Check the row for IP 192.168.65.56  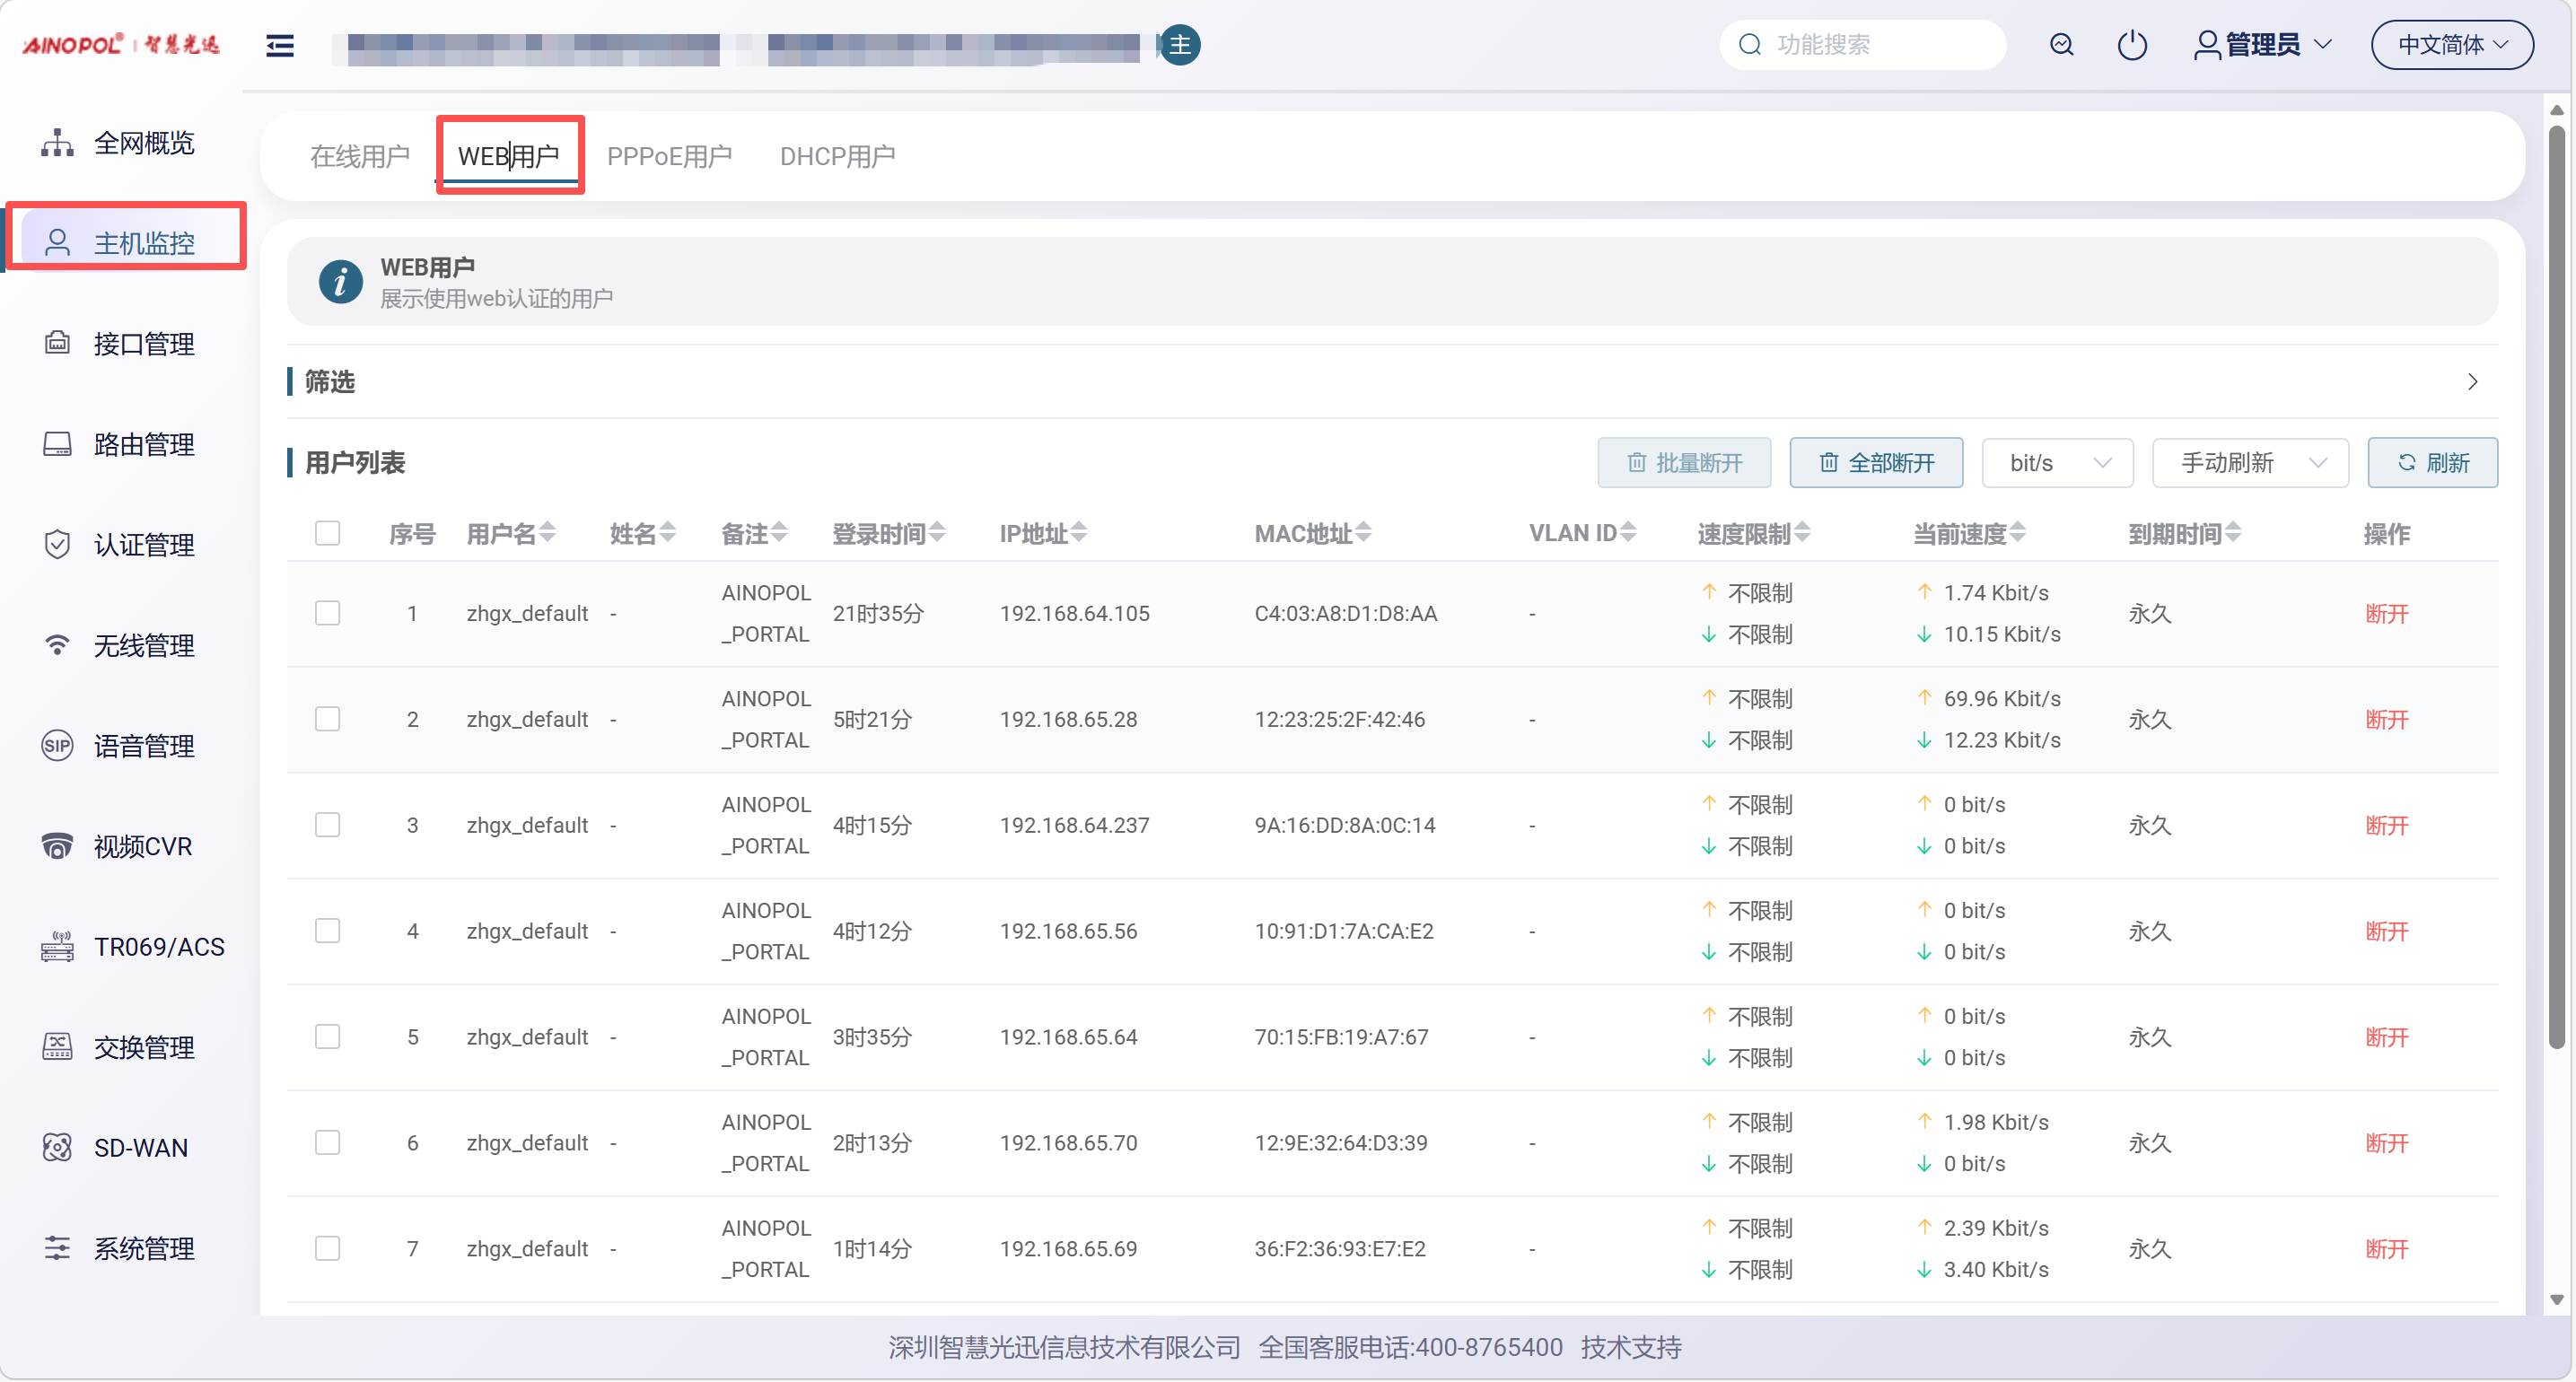tap(327, 931)
